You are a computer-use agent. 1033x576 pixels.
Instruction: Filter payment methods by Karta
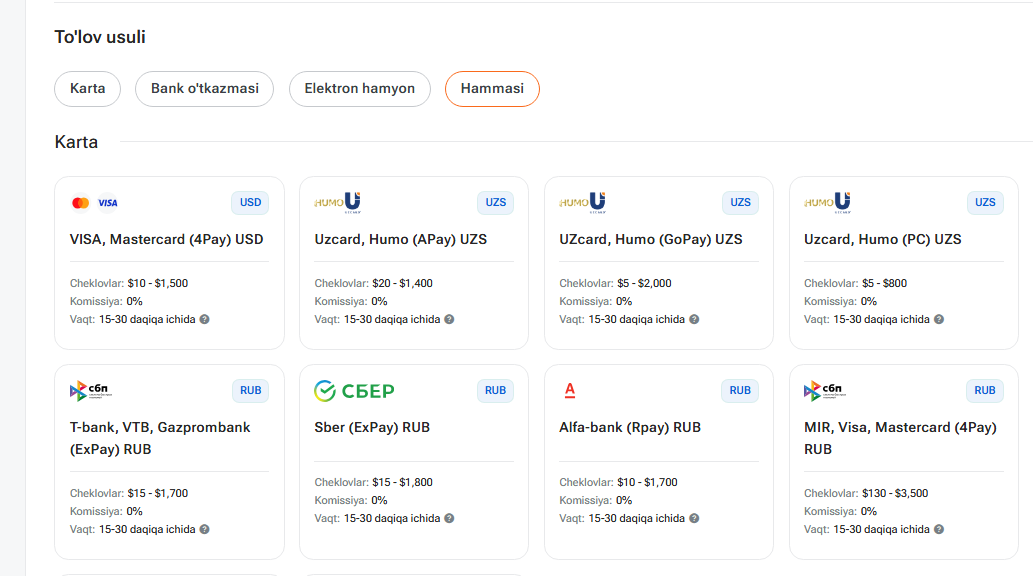[x=88, y=89]
